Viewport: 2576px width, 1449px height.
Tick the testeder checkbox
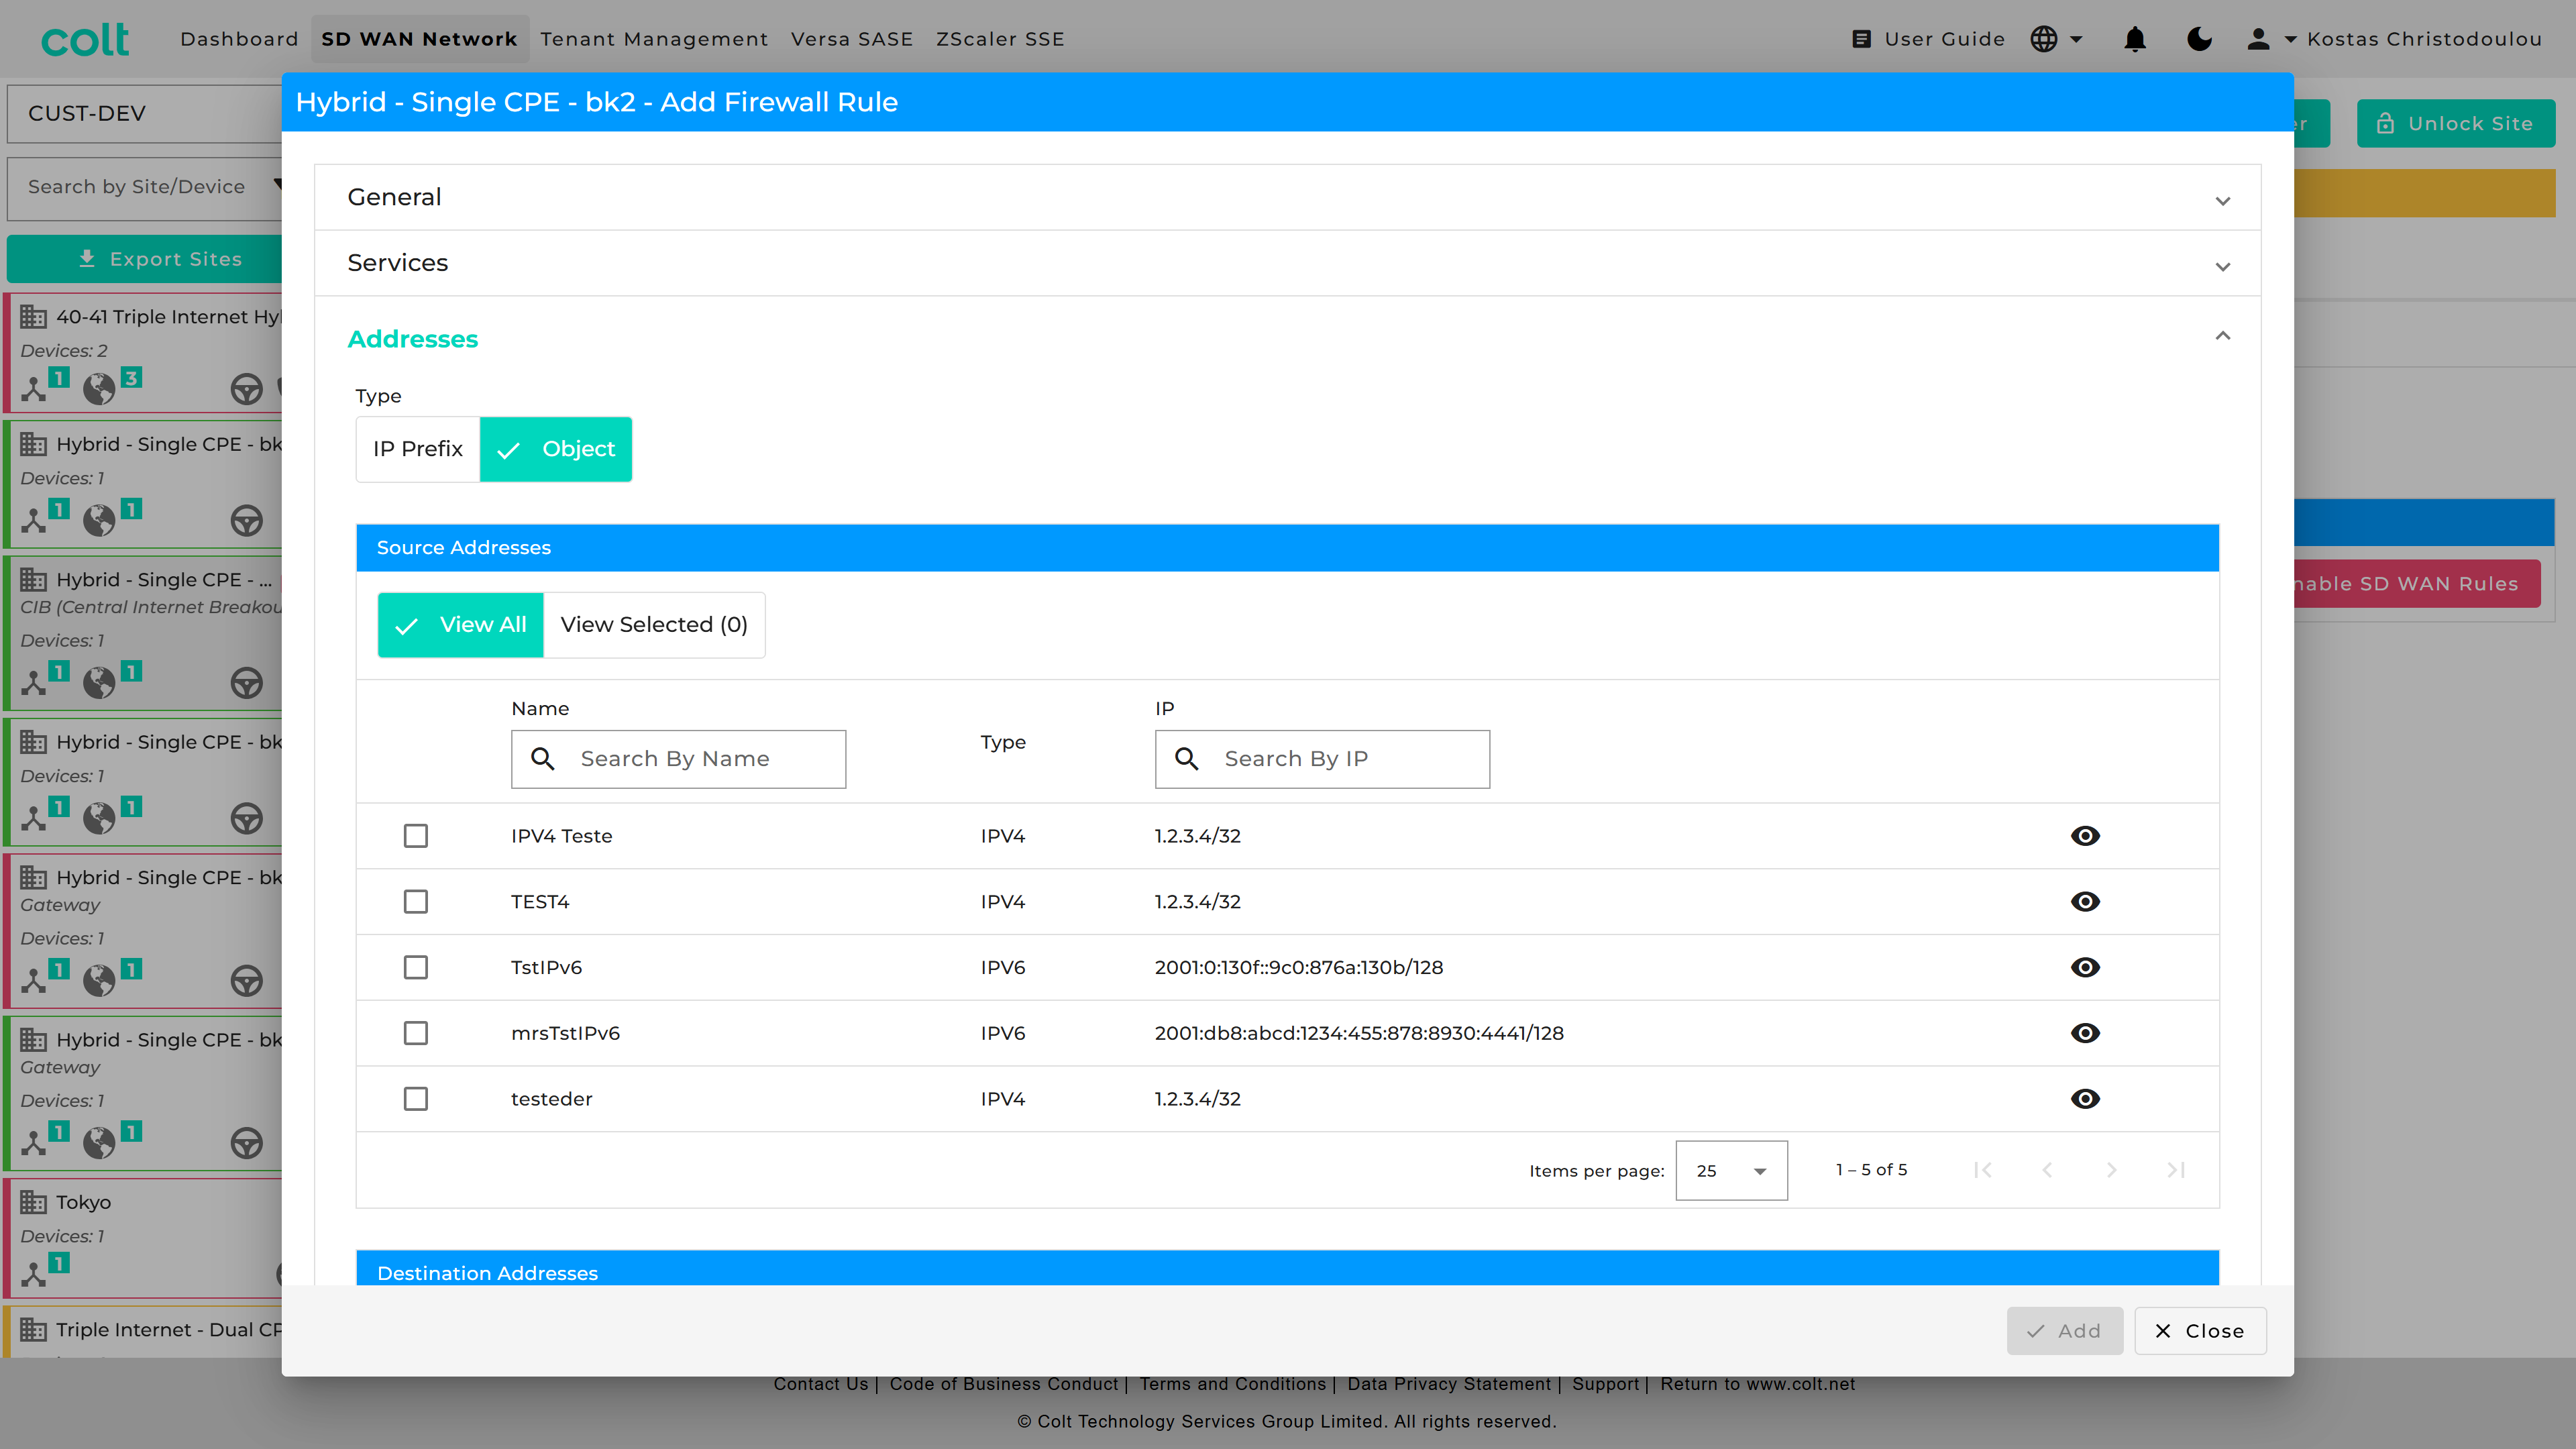pyautogui.click(x=416, y=1099)
